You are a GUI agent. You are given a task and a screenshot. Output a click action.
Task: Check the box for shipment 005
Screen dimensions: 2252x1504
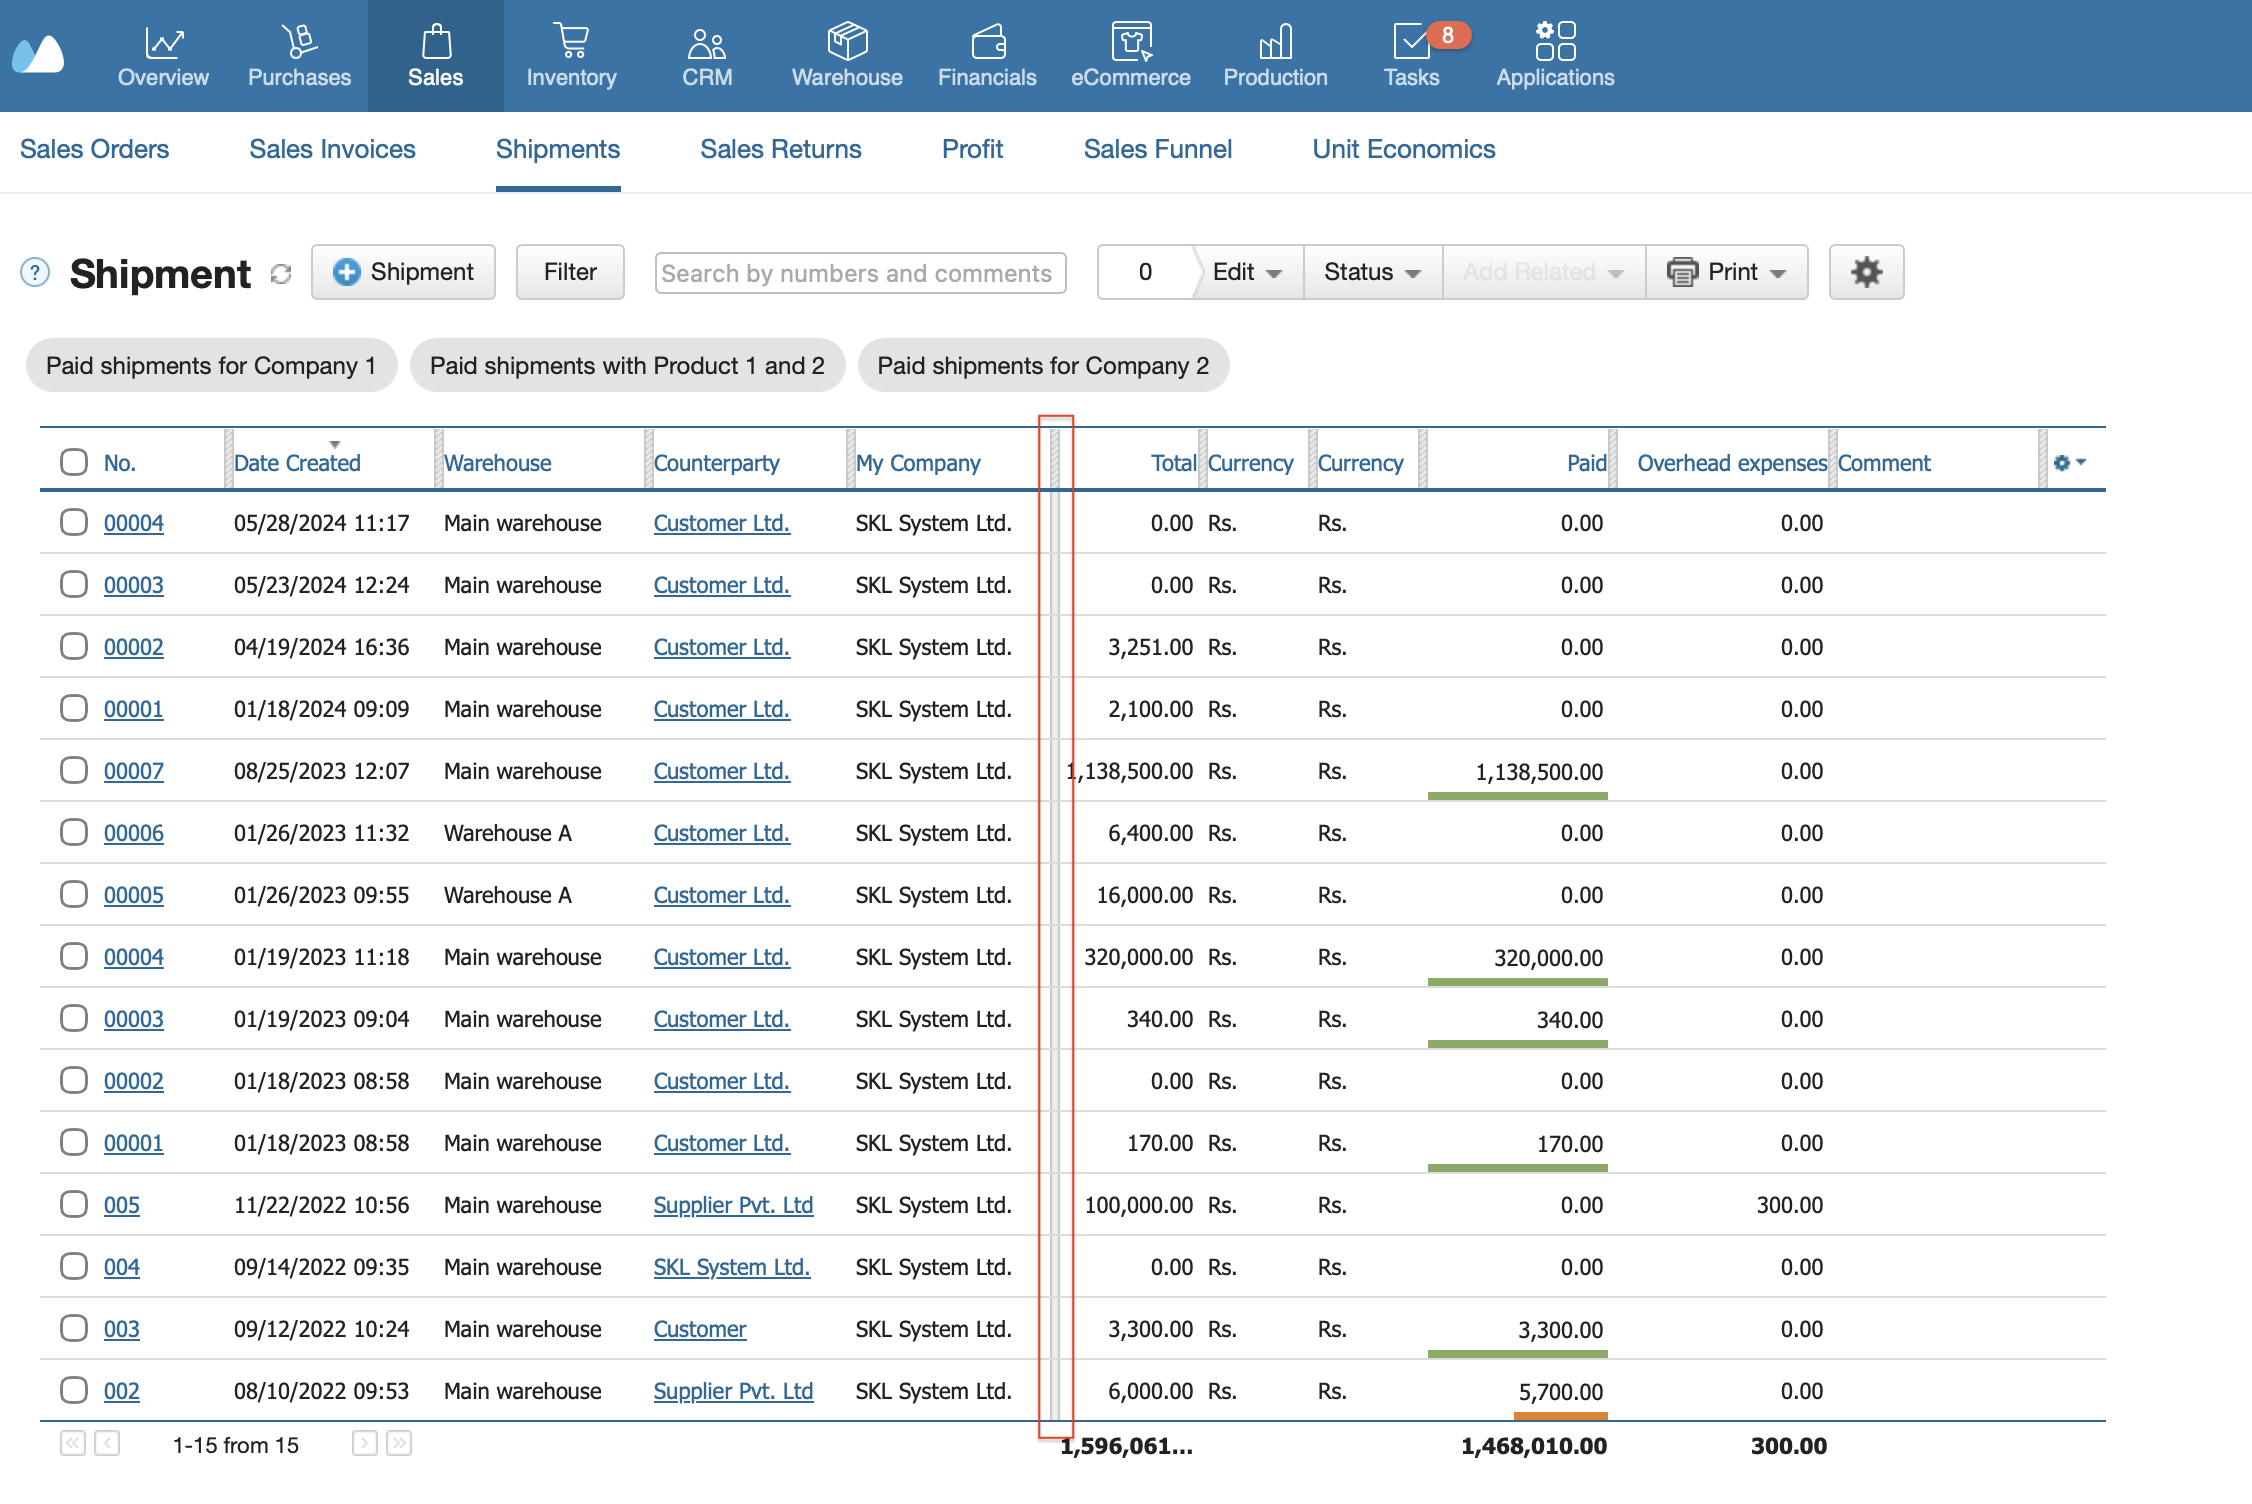coord(74,1204)
